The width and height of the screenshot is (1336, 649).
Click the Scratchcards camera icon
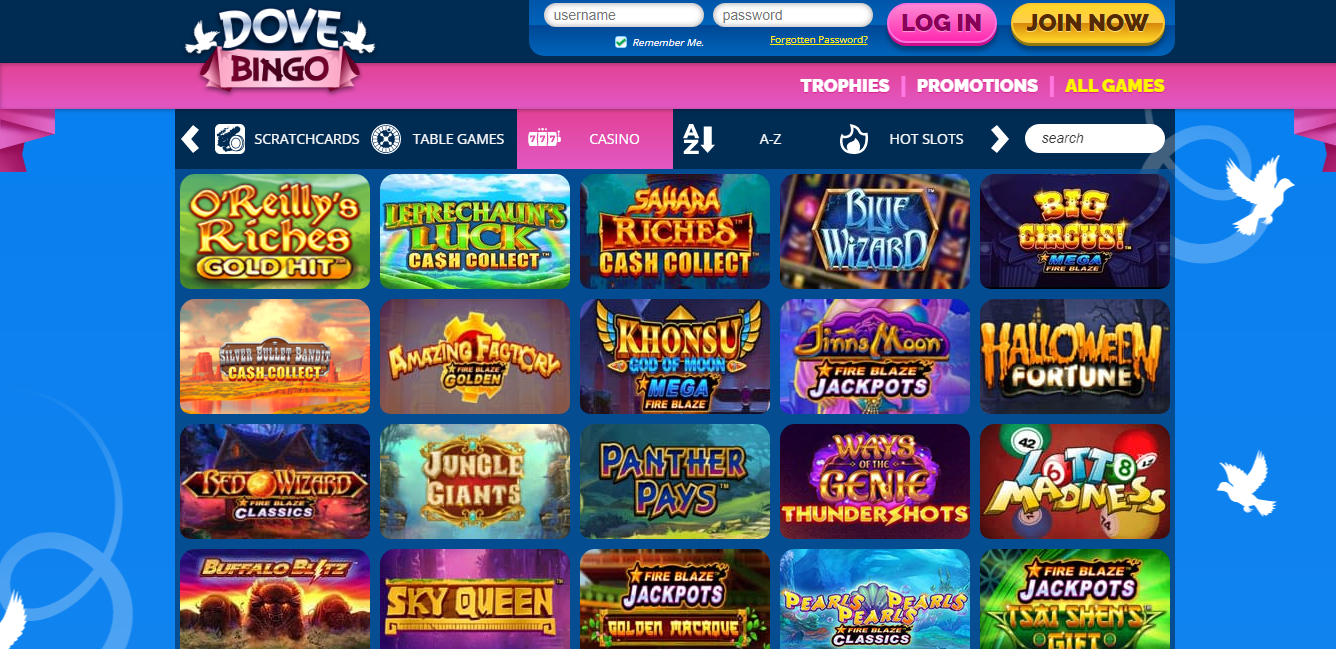point(230,139)
